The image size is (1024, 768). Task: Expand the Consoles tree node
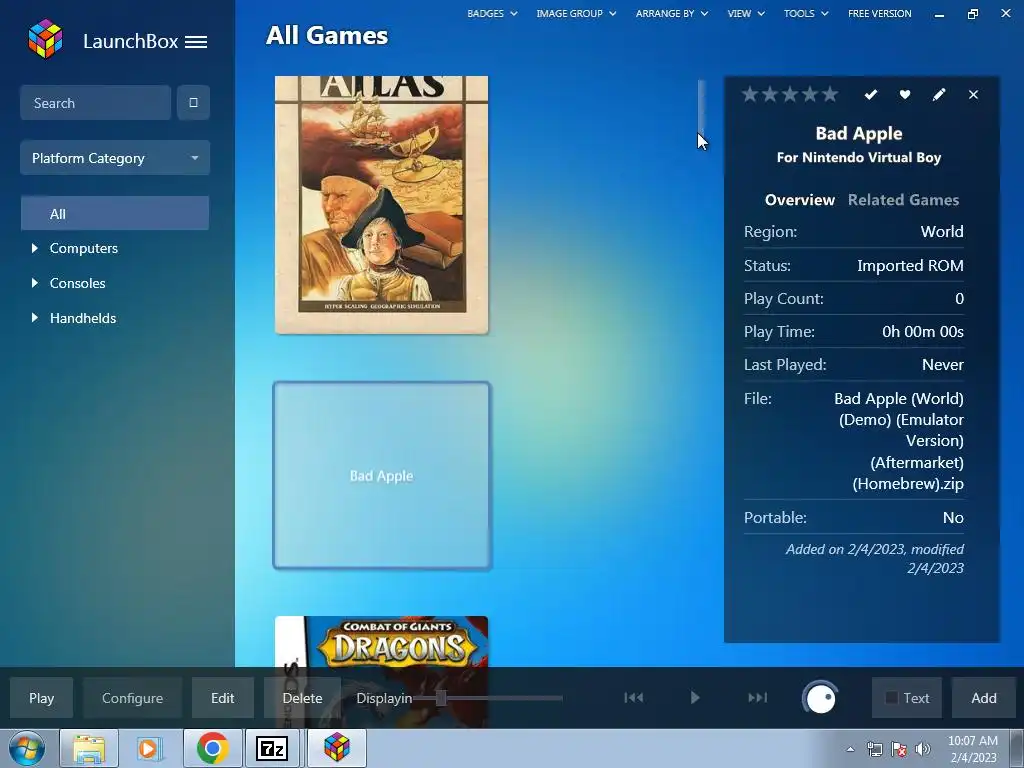[x=35, y=283]
